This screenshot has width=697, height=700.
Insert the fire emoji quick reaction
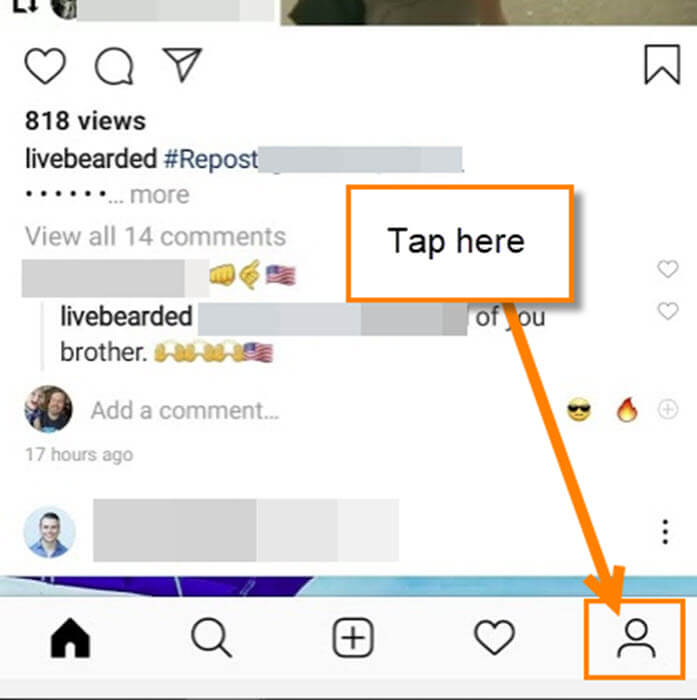pyautogui.click(x=627, y=409)
